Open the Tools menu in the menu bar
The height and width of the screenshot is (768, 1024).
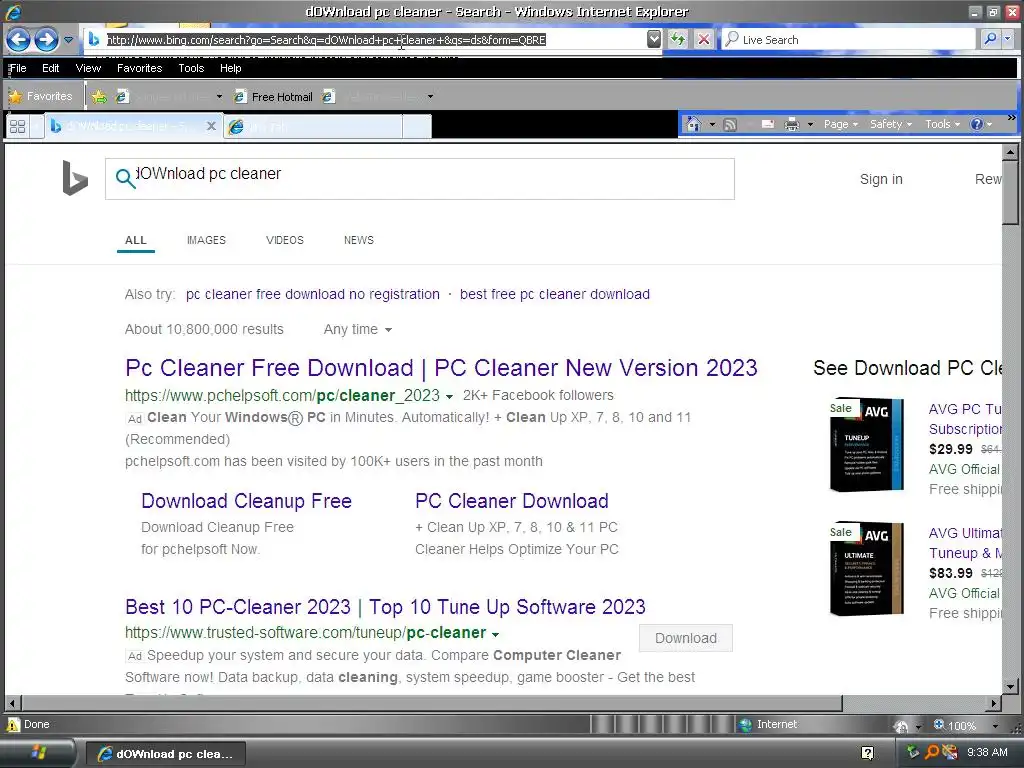click(191, 68)
